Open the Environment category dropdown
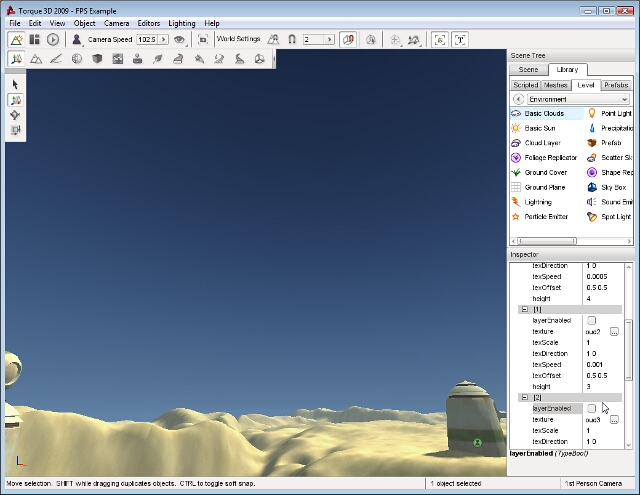This screenshot has width=640, height=495. [x=576, y=100]
